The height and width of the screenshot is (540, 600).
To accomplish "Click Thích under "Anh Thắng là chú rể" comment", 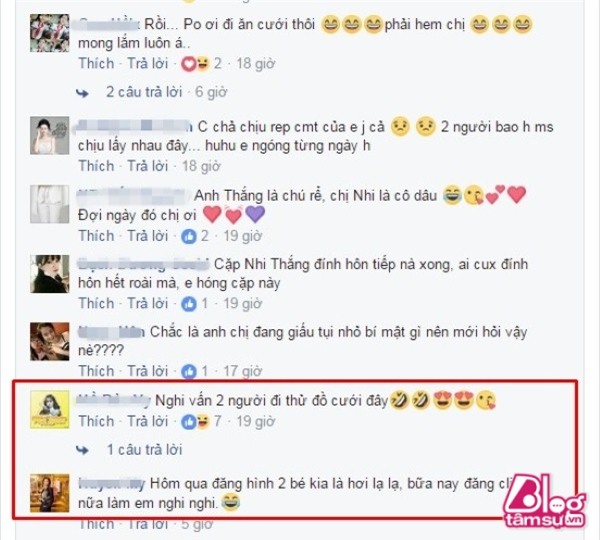I will (x=96, y=236).
